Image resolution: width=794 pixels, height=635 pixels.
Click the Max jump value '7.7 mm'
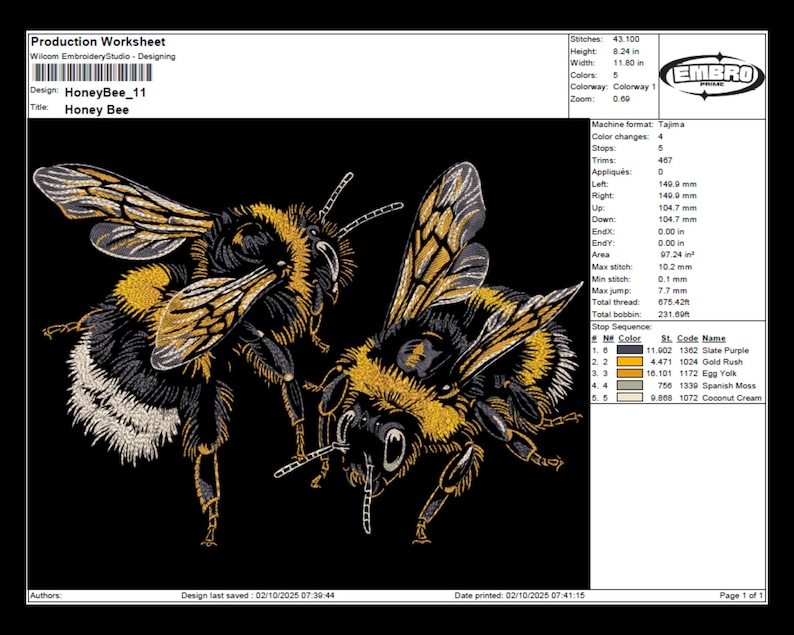672,291
